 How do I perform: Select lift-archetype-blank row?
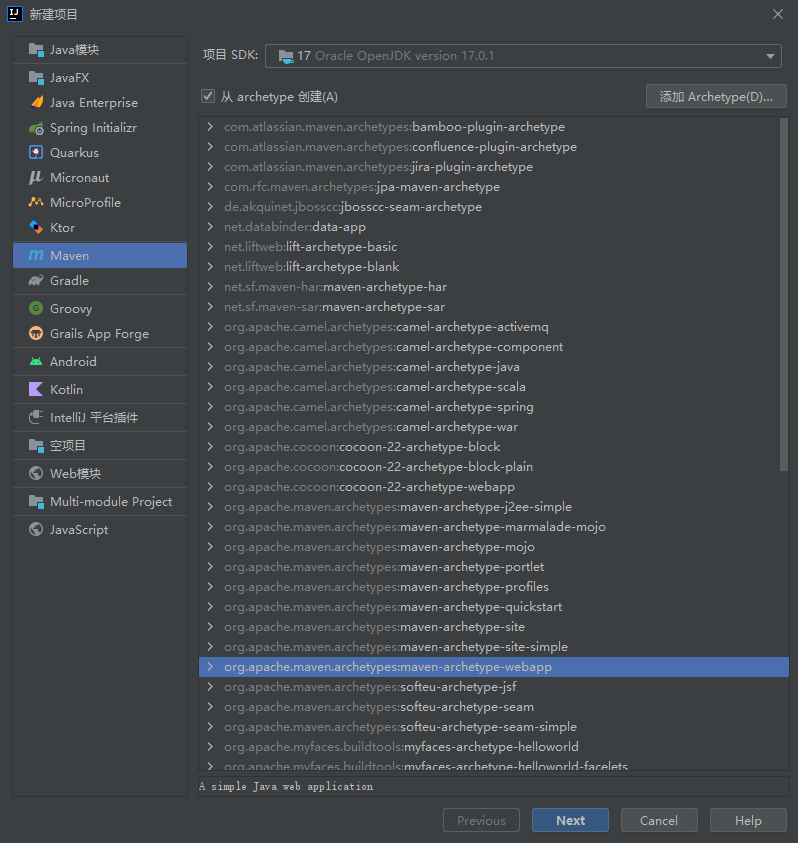click(489, 267)
